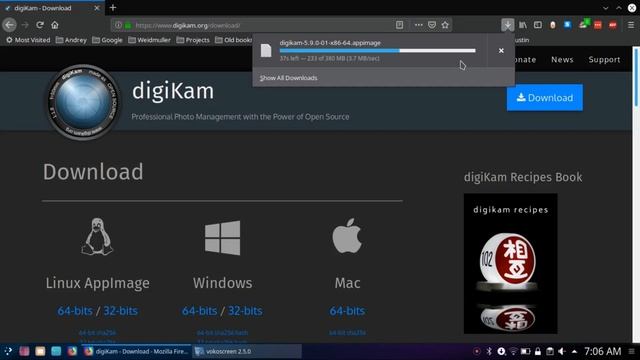Open the News navigation link
Screen dimensions: 640x360
pos(562,60)
